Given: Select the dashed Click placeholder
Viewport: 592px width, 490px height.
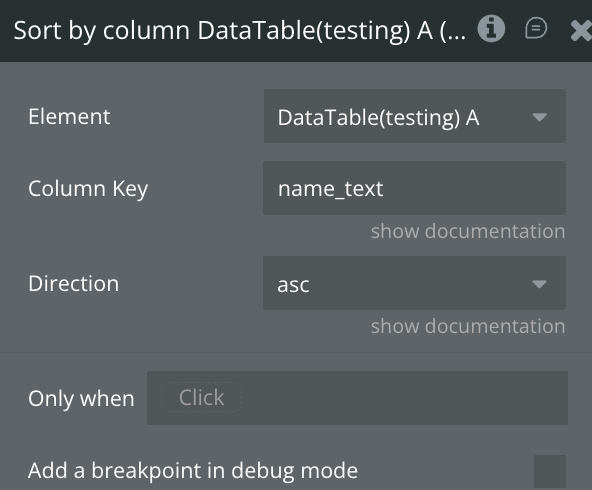Looking at the screenshot, I should [x=202, y=397].
